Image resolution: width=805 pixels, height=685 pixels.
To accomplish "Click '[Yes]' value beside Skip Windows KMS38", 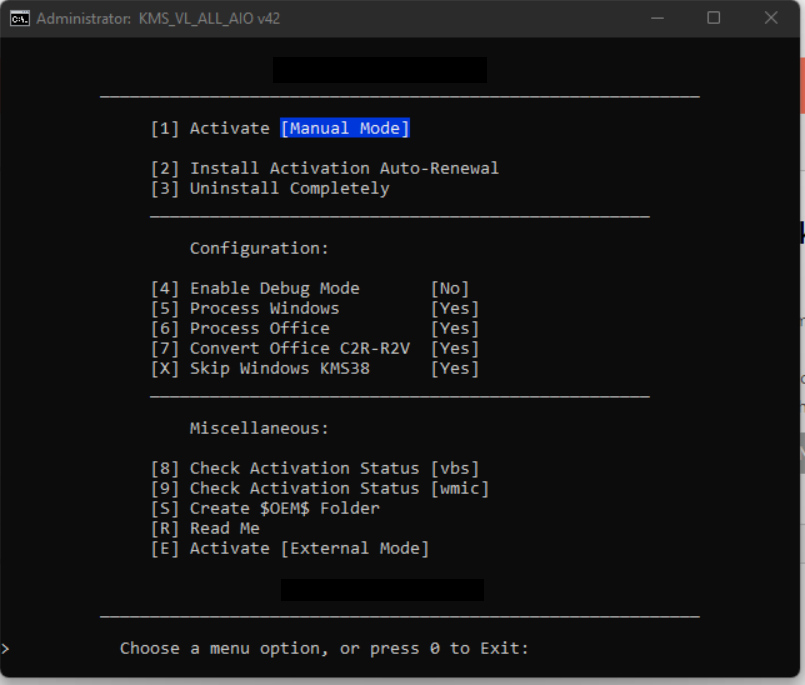I will [455, 369].
